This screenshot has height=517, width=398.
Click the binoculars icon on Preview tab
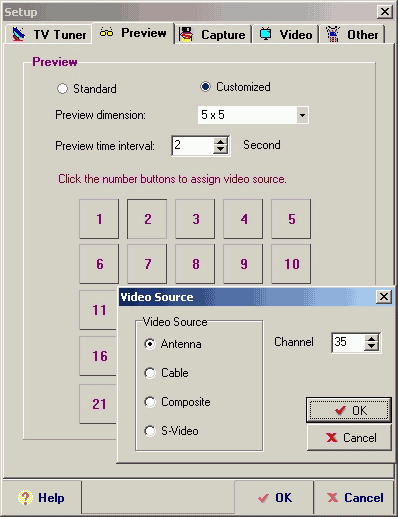click(x=107, y=32)
